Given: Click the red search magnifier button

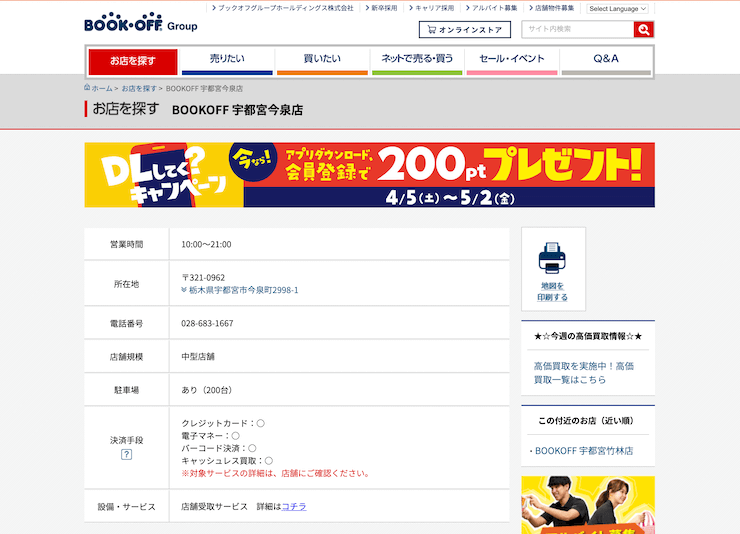Looking at the screenshot, I should tap(644, 30).
